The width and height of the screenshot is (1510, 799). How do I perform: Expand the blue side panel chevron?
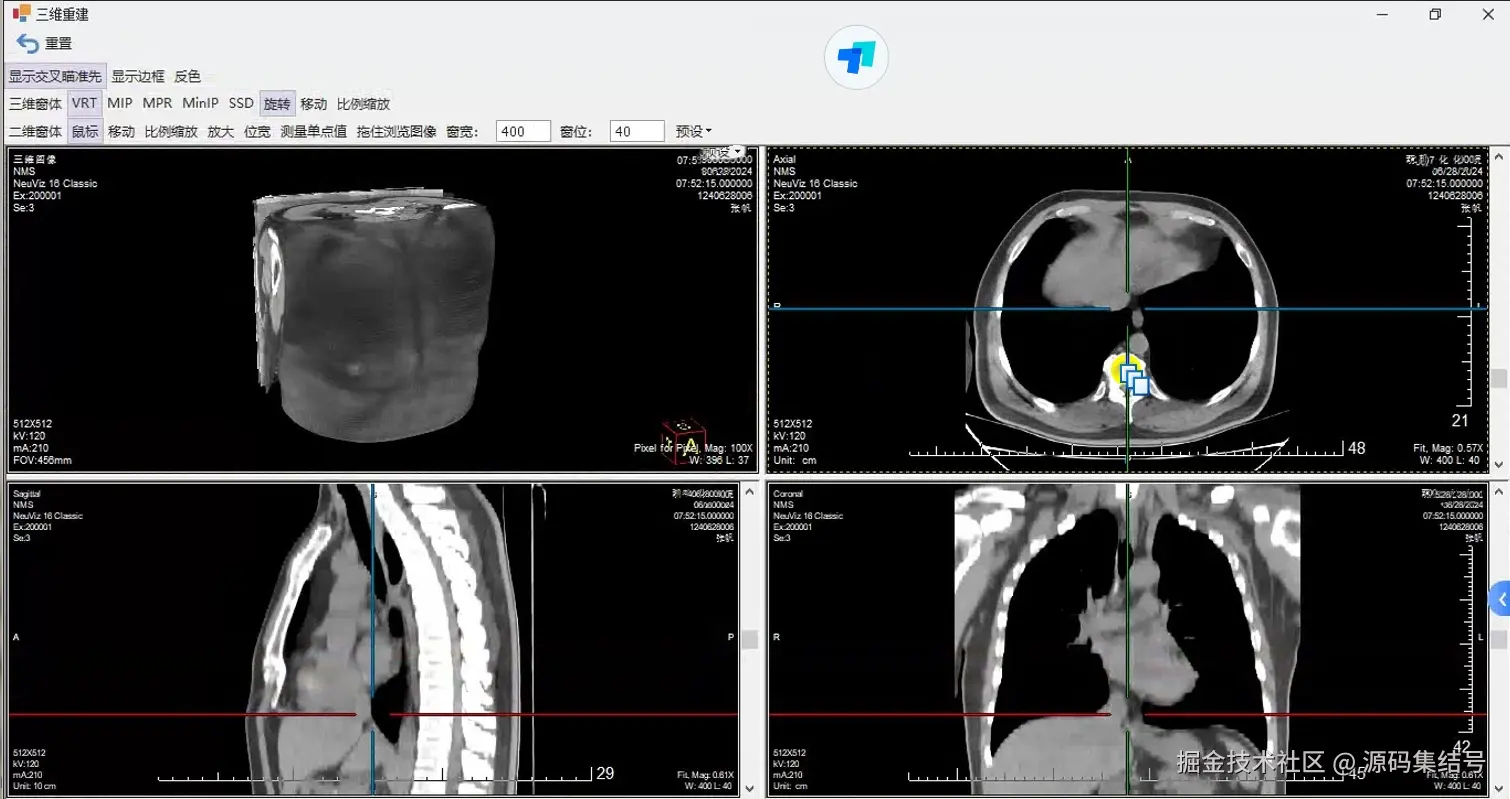coord(1500,599)
